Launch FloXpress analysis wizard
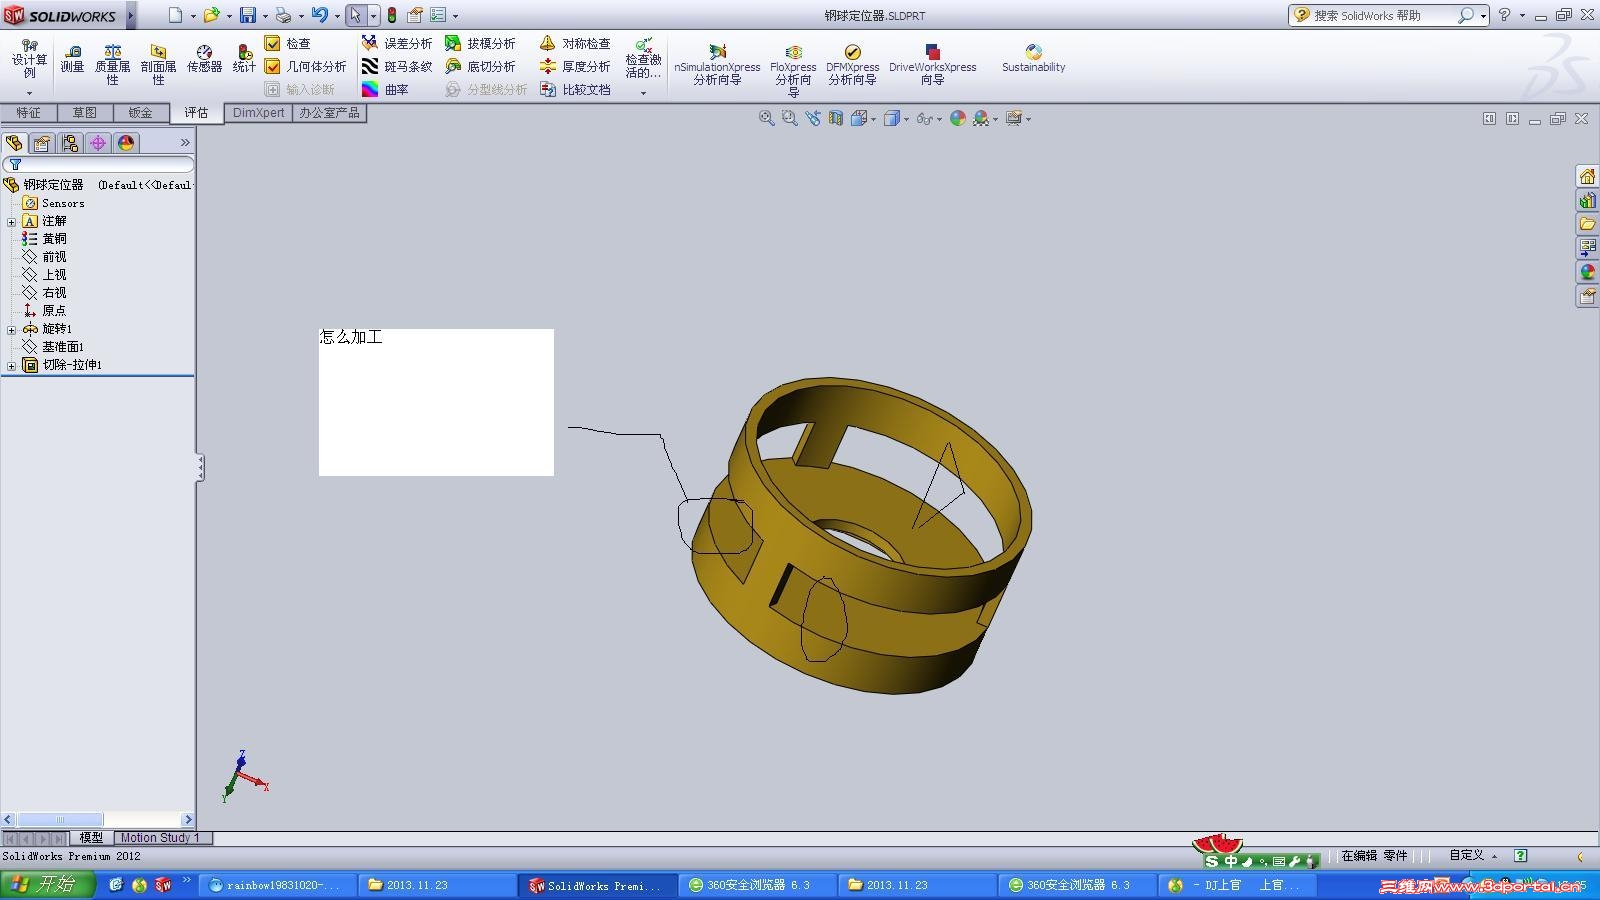The height and width of the screenshot is (900, 1600). 793,70
